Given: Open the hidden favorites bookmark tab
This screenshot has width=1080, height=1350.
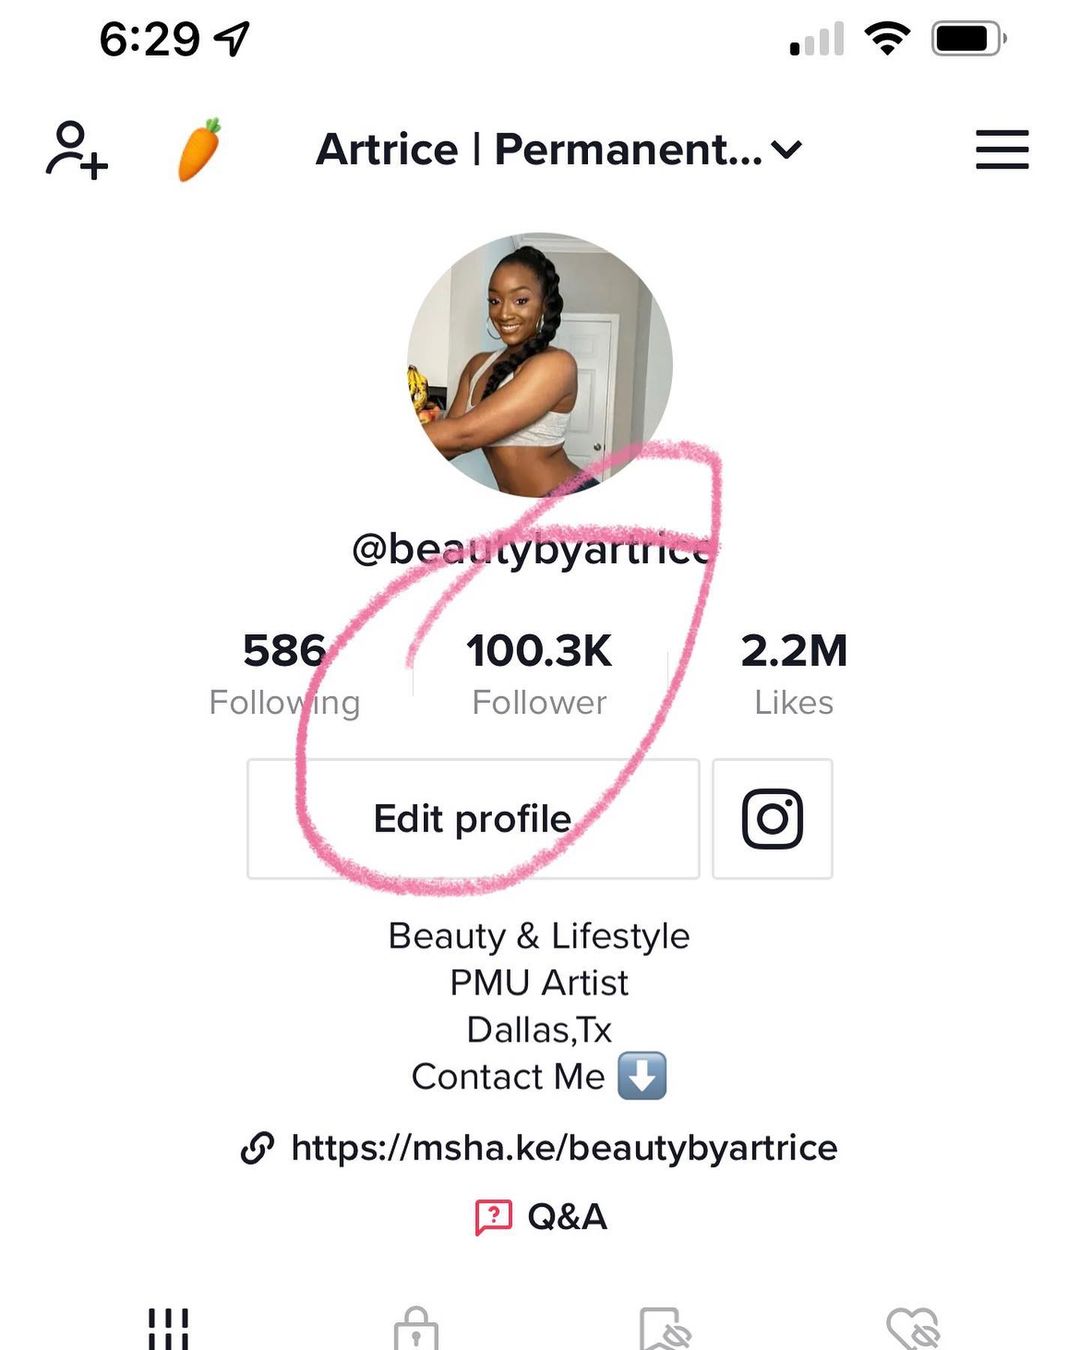Looking at the screenshot, I should pos(665,1328).
